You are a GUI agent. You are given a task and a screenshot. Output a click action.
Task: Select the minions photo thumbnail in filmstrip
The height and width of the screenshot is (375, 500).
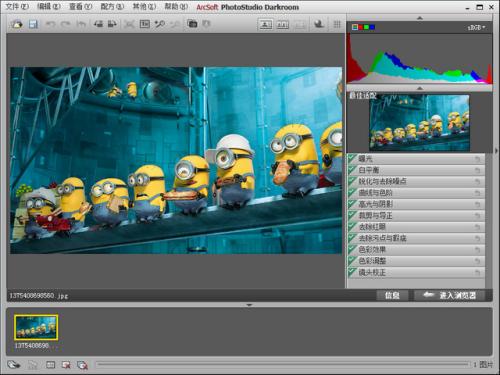[36, 327]
